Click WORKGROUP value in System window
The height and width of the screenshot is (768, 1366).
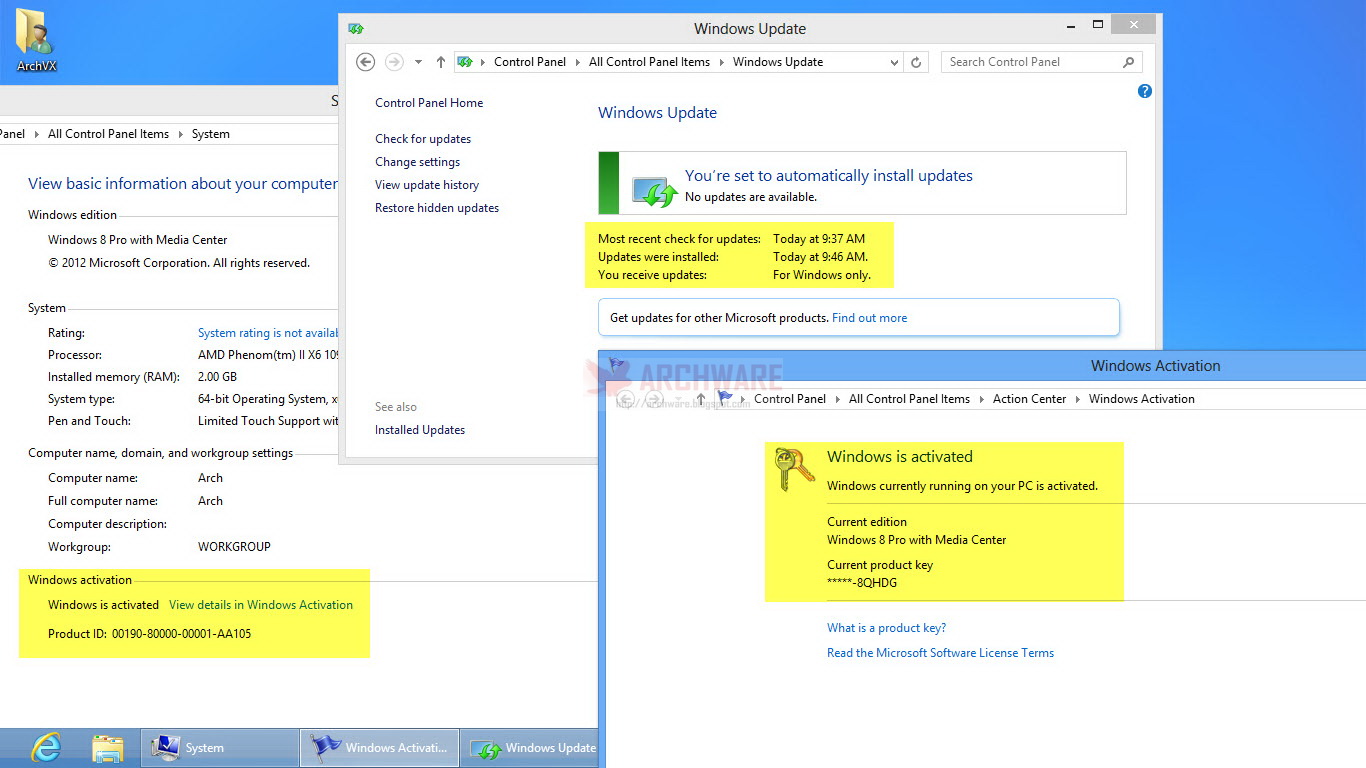[234, 547]
